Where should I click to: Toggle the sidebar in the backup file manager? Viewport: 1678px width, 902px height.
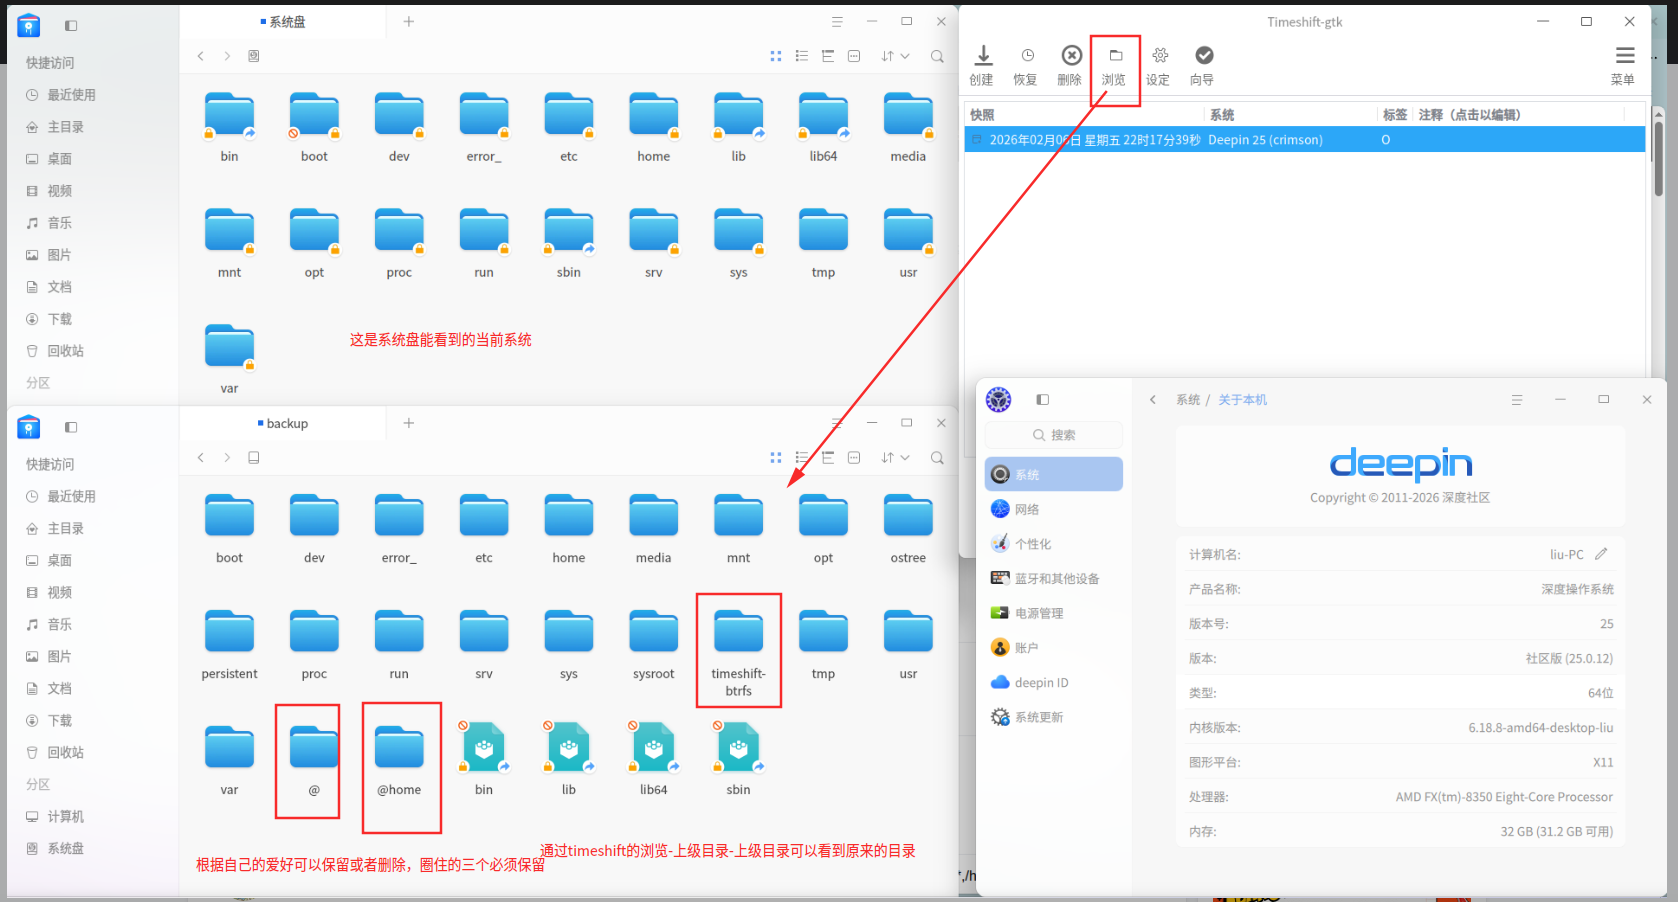pos(71,427)
